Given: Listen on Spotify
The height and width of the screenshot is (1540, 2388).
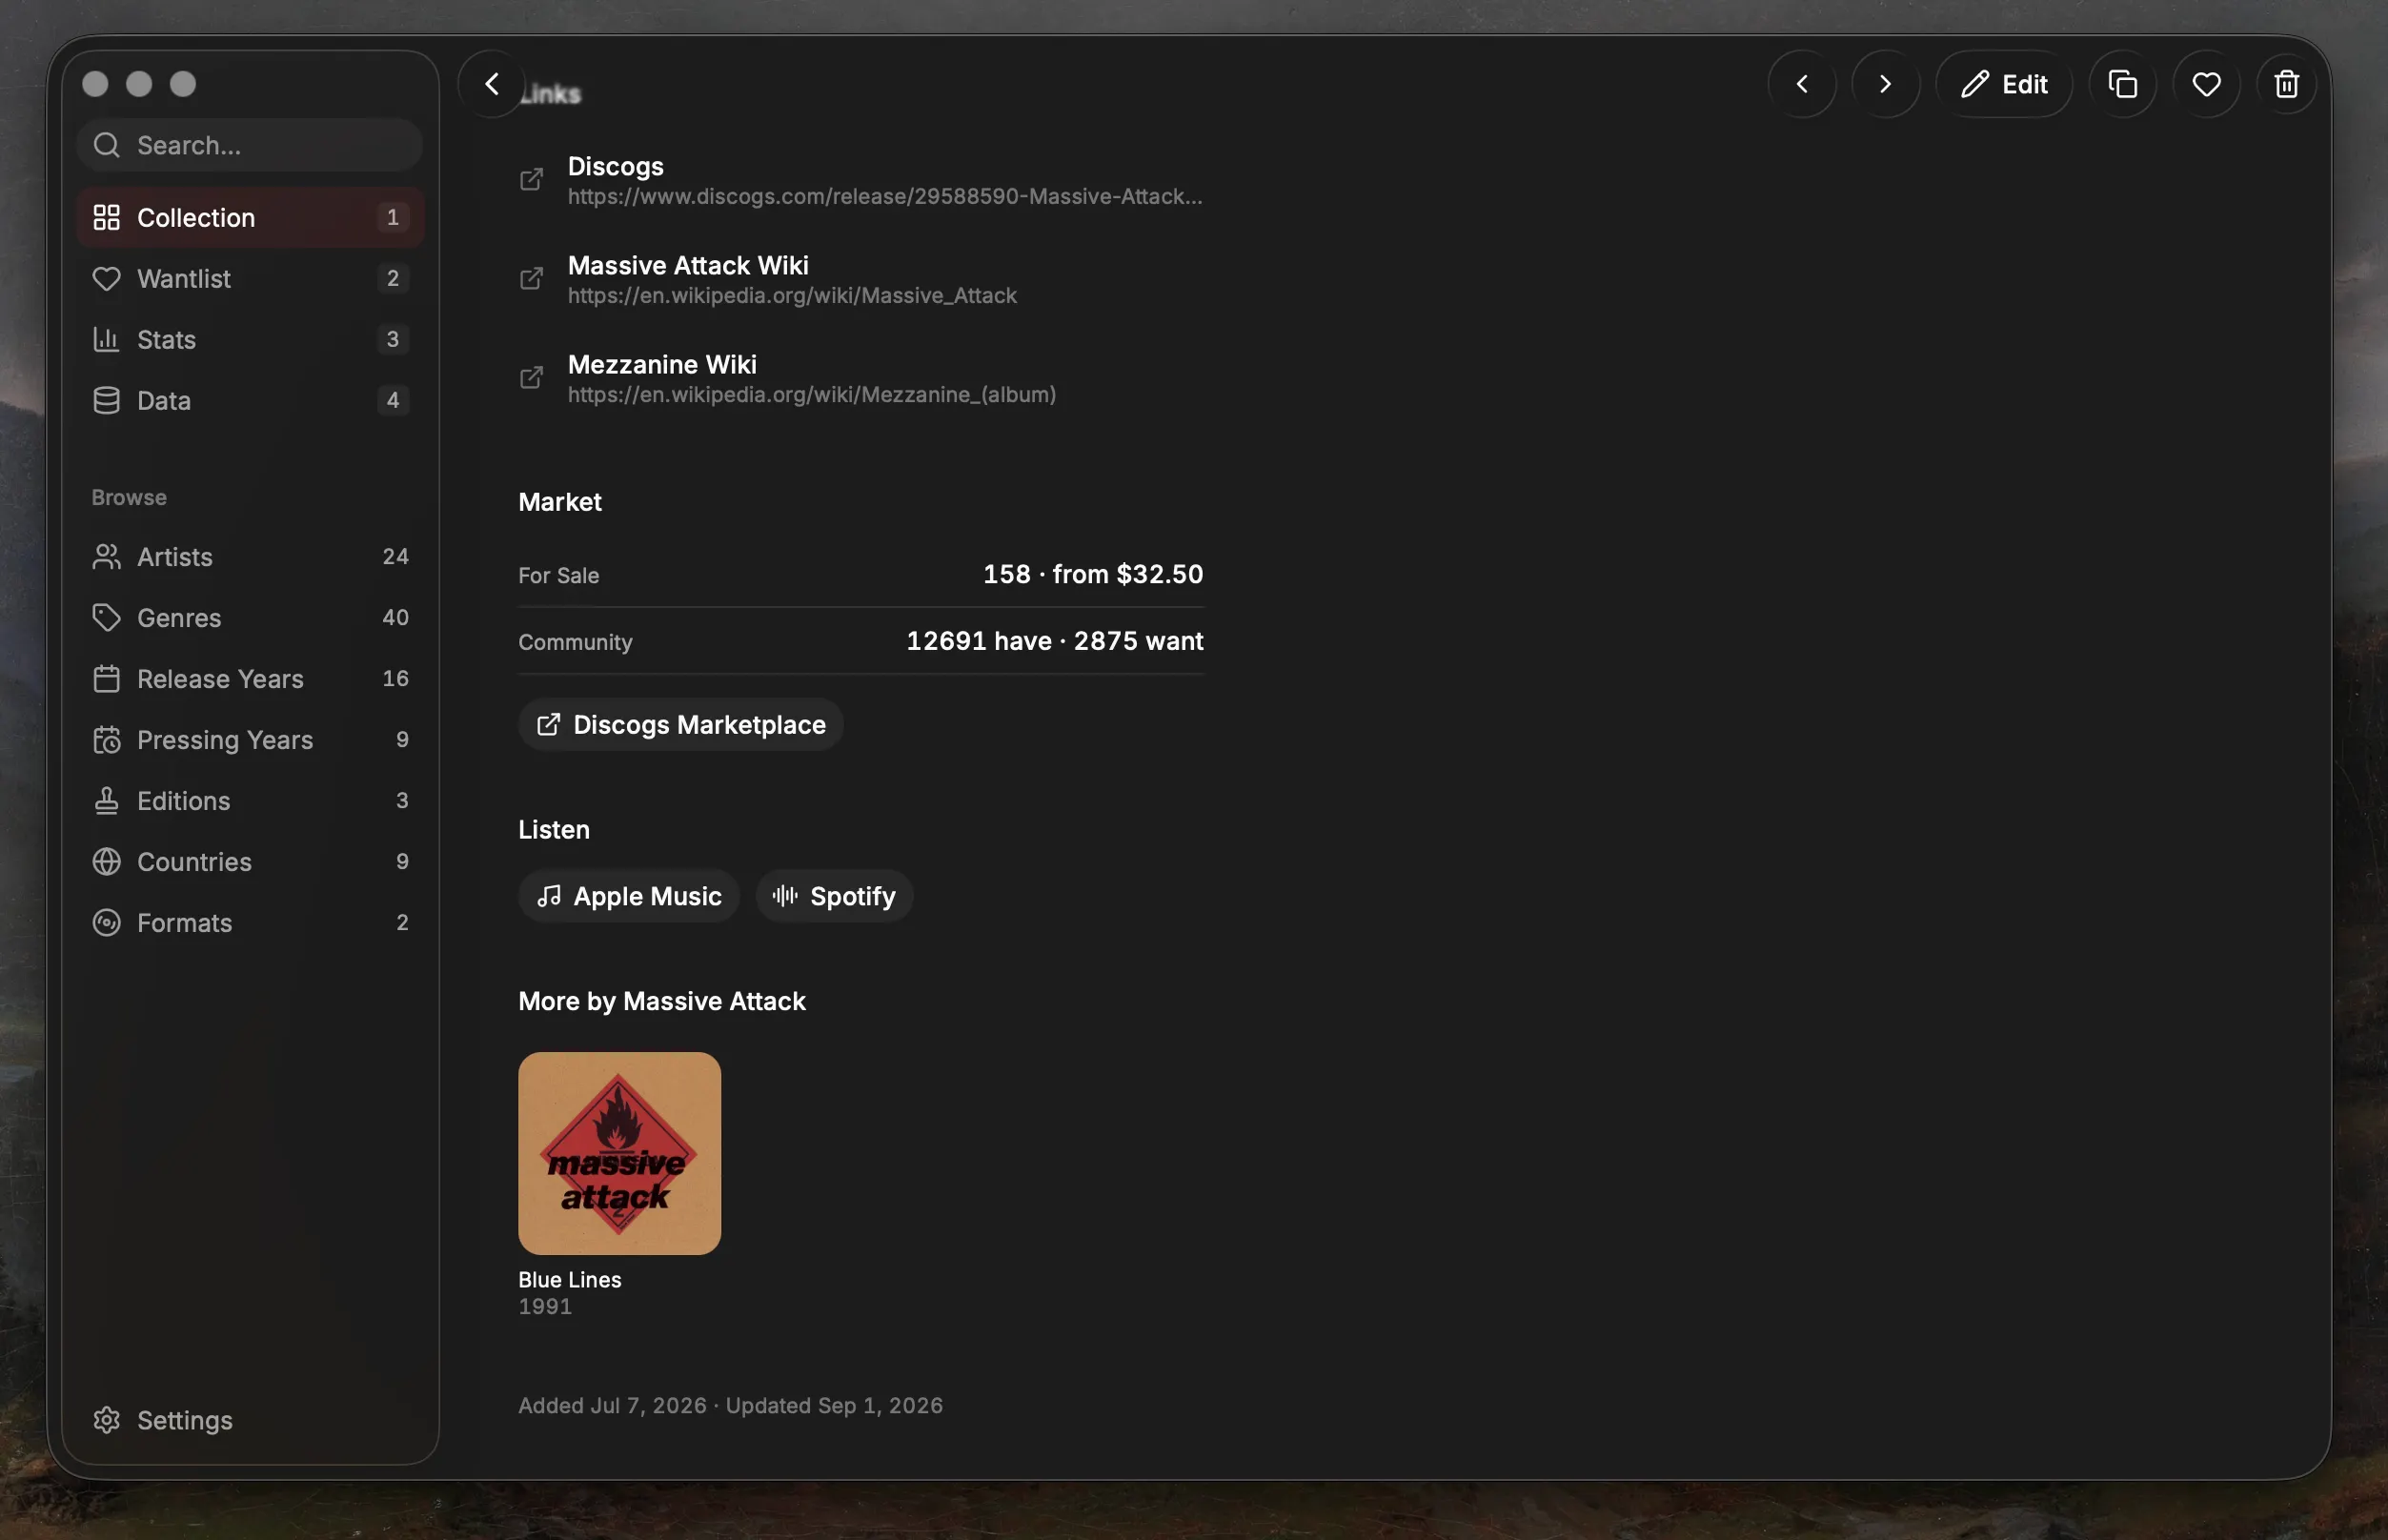Looking at the screenshot, I should (x=833, y=896).
